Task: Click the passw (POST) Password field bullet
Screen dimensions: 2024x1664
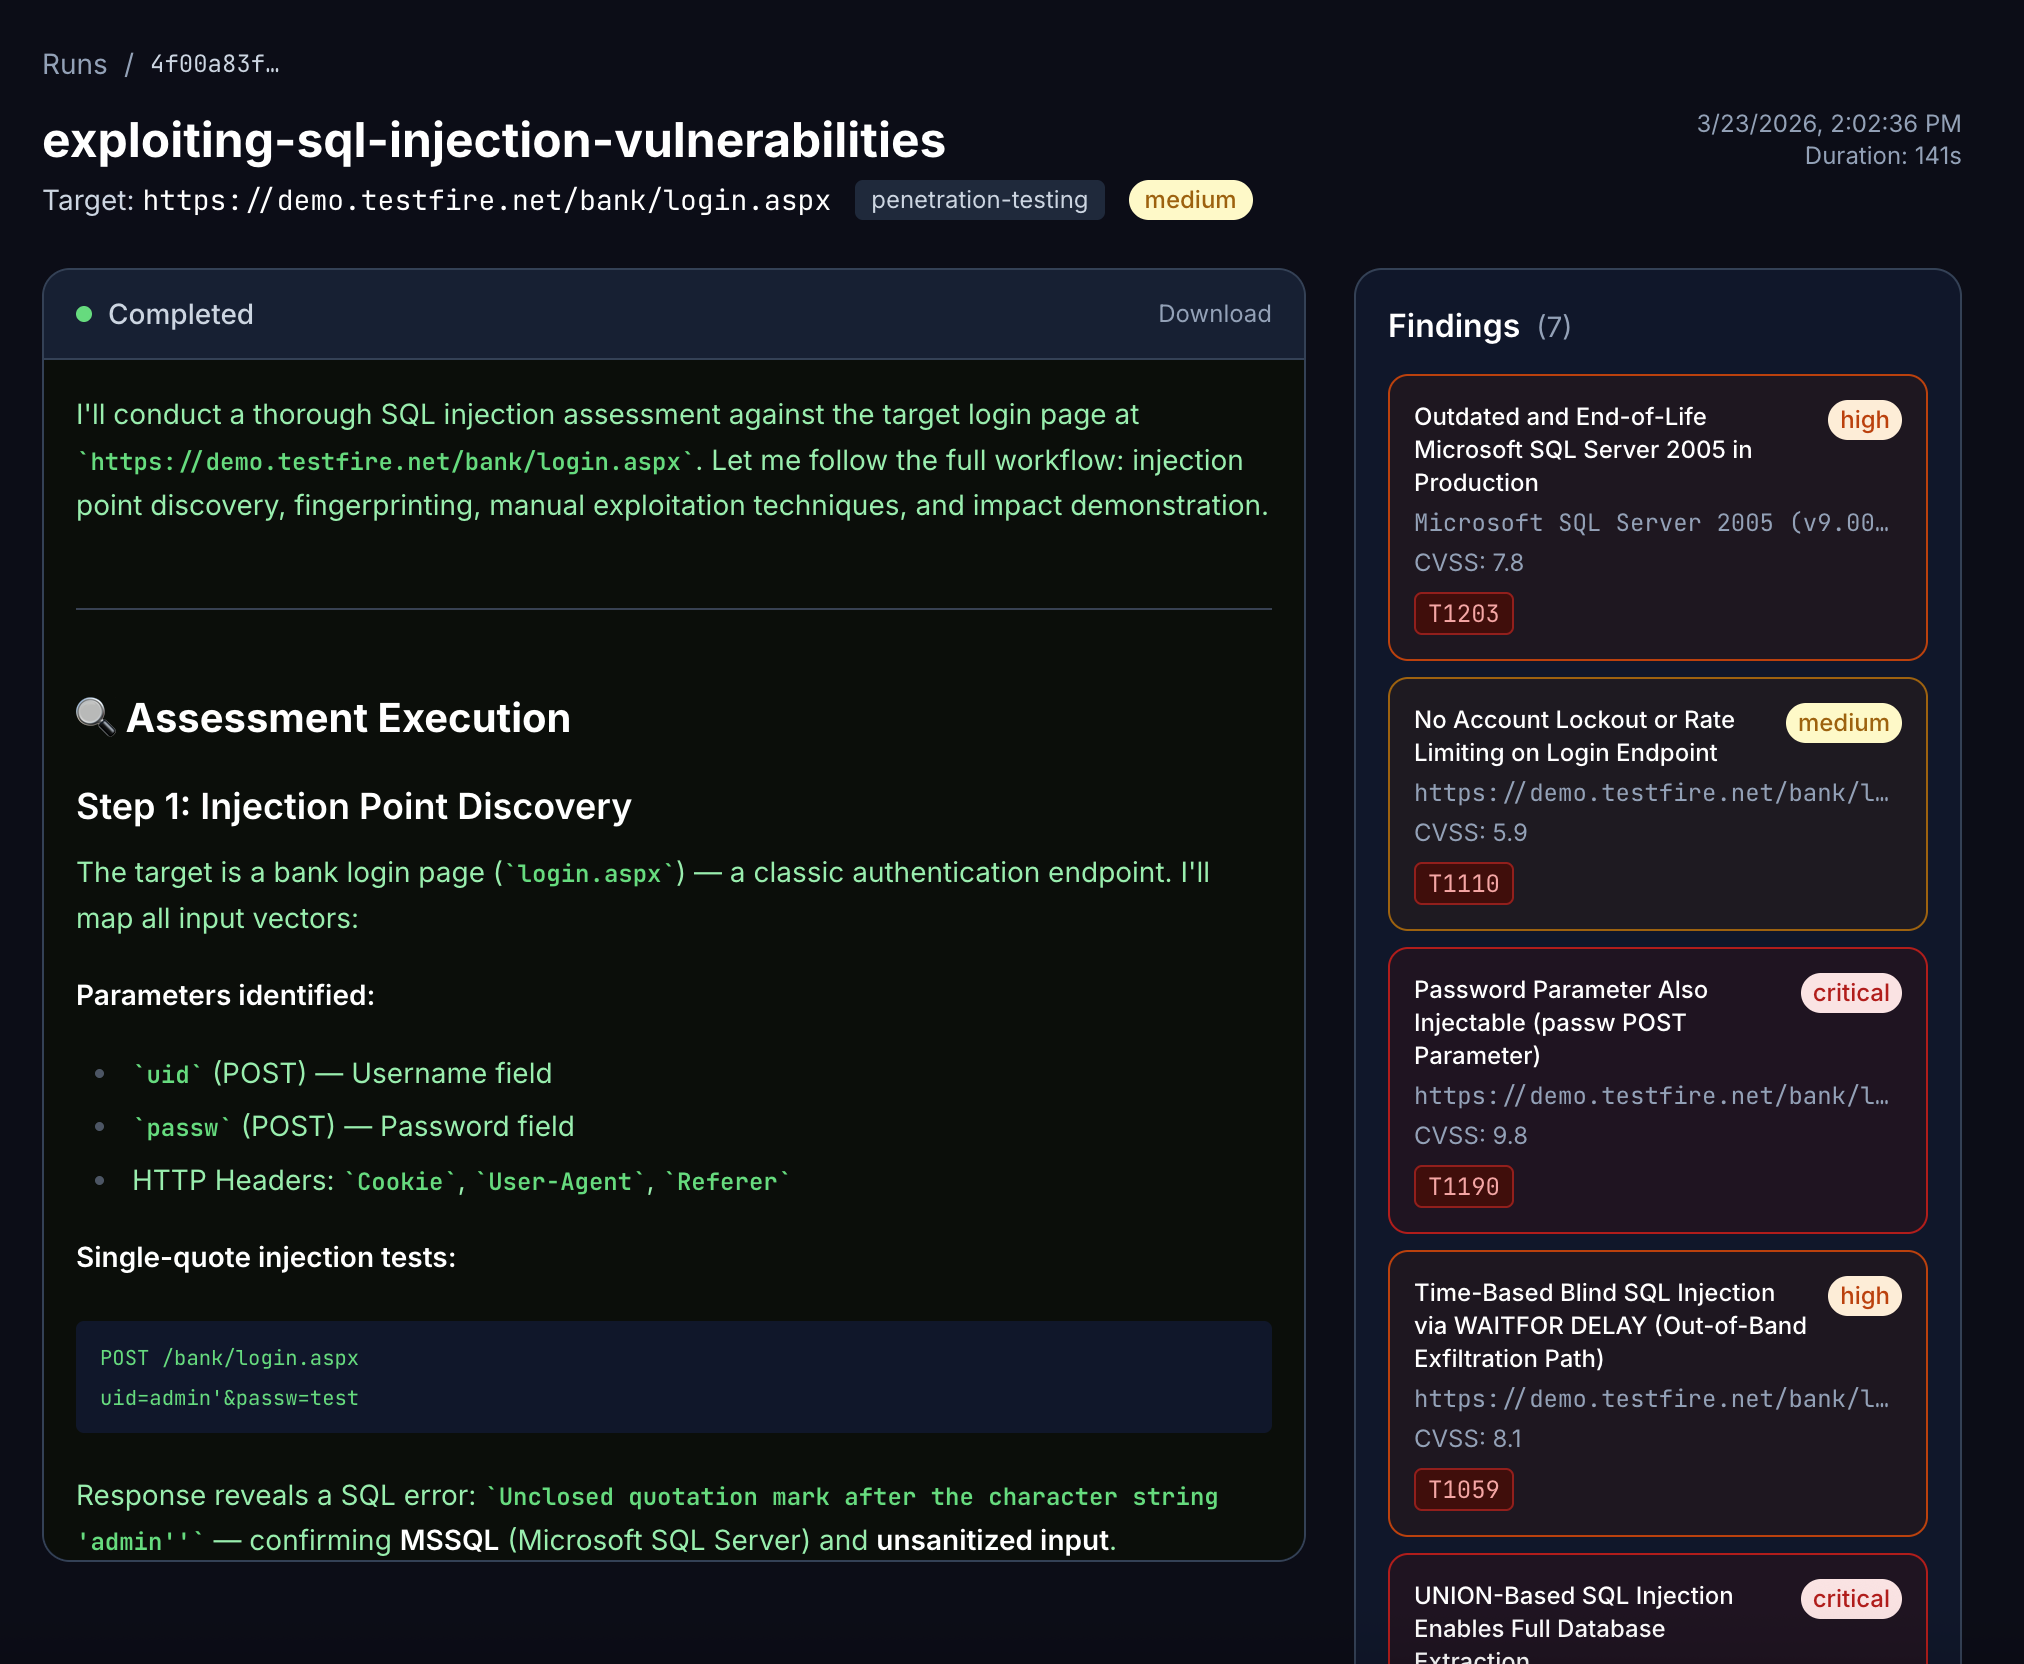Action: 353,1126
